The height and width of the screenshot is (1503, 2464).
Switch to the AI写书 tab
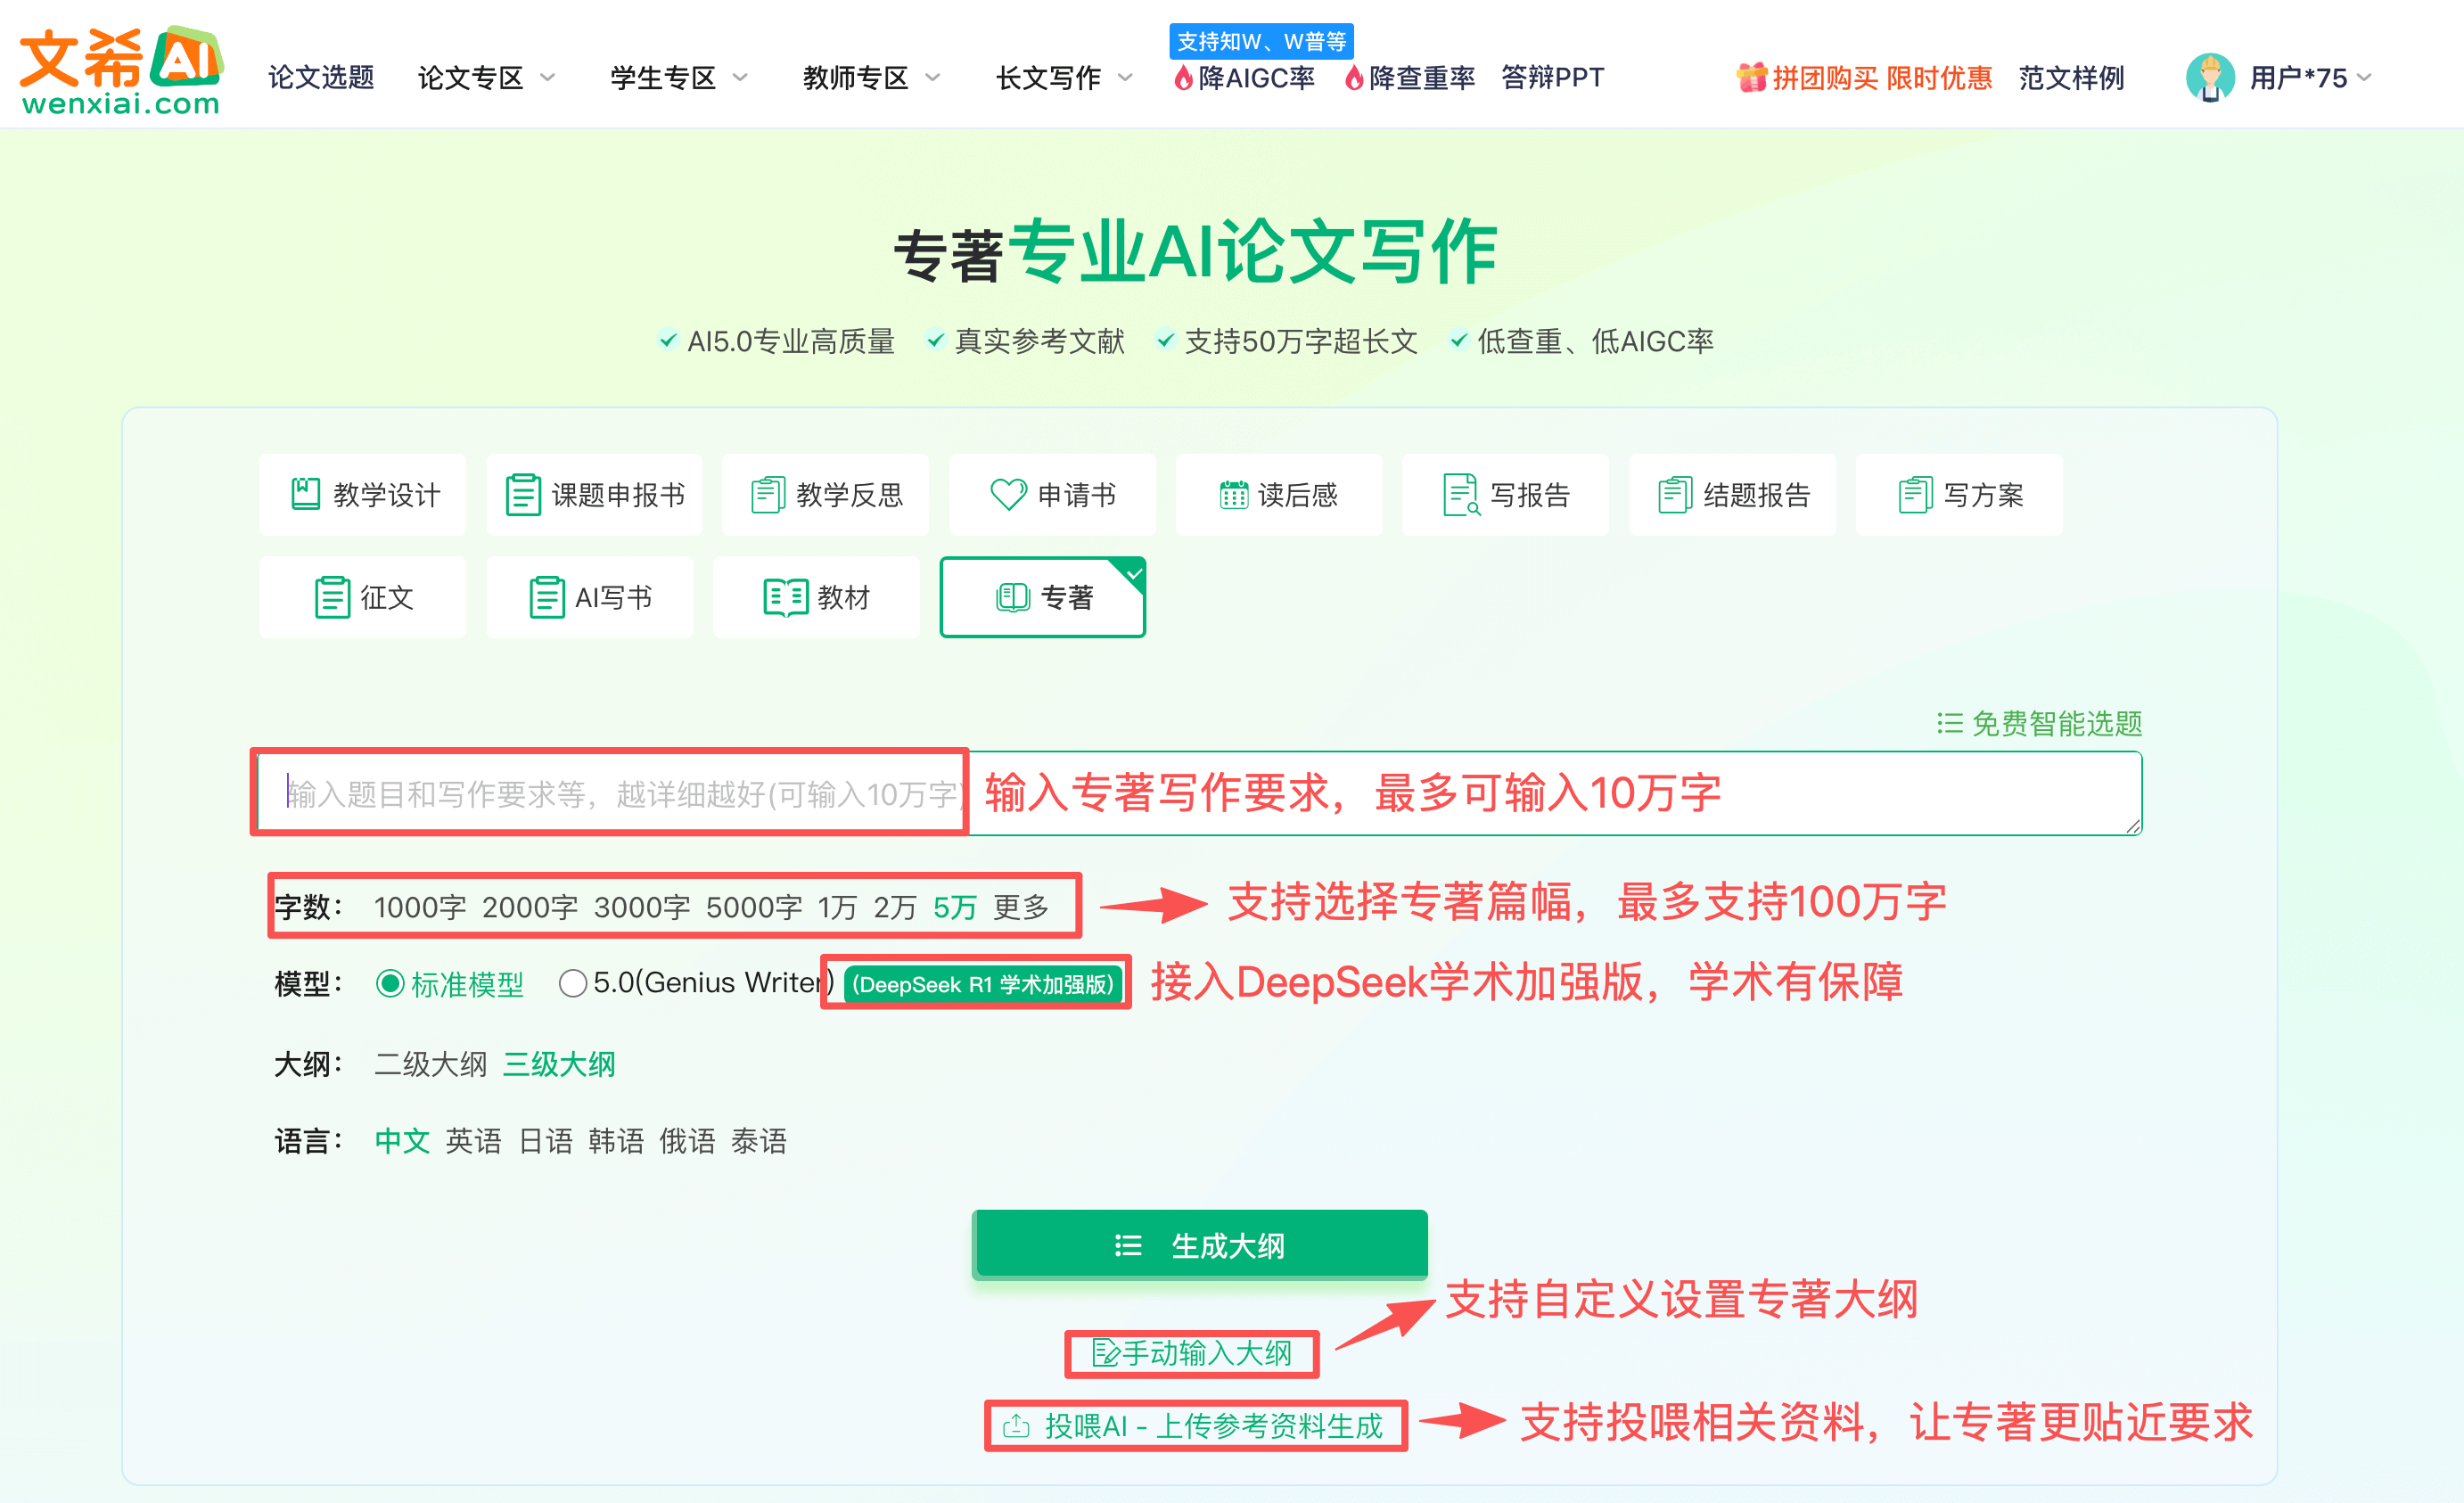(590, 597)
